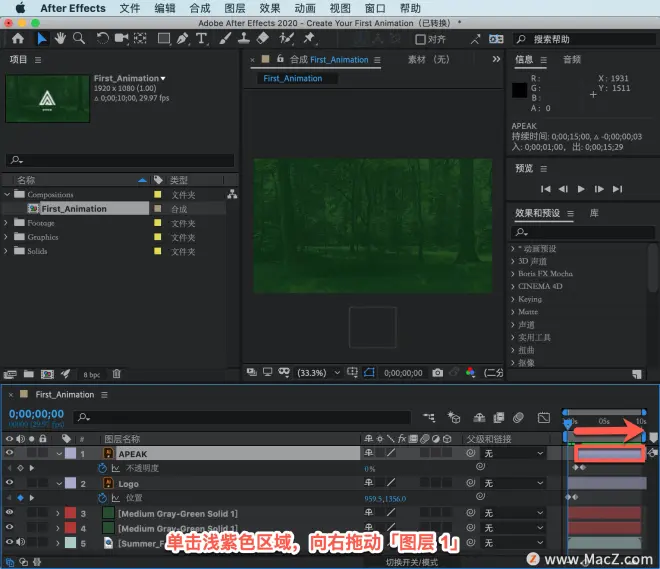This screenshot has height=569, width=660.
Task: Click the Effects and Presets search field
Action: pyautogui.click(x=583, y=232)
